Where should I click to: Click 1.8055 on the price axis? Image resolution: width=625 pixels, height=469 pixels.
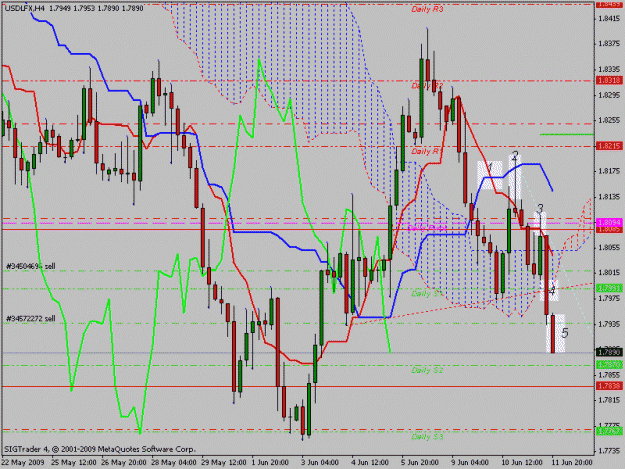[x=610, y=247]
